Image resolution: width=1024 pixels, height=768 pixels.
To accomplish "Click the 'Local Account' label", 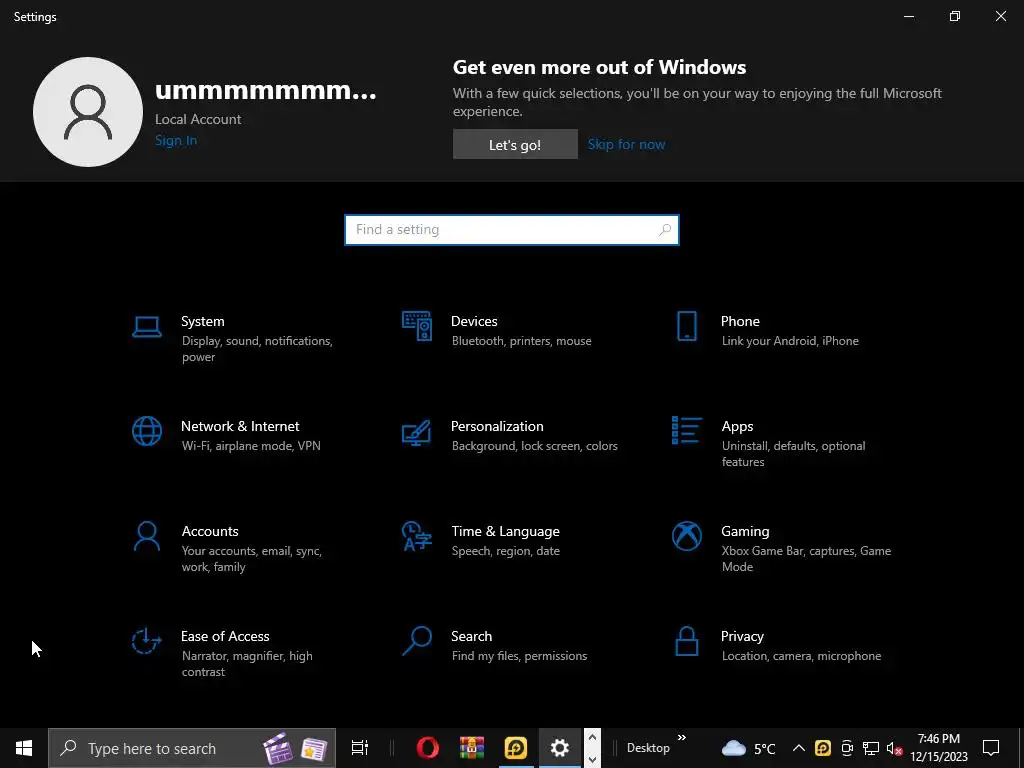I will pyautogui.click(x=198, y=120).
